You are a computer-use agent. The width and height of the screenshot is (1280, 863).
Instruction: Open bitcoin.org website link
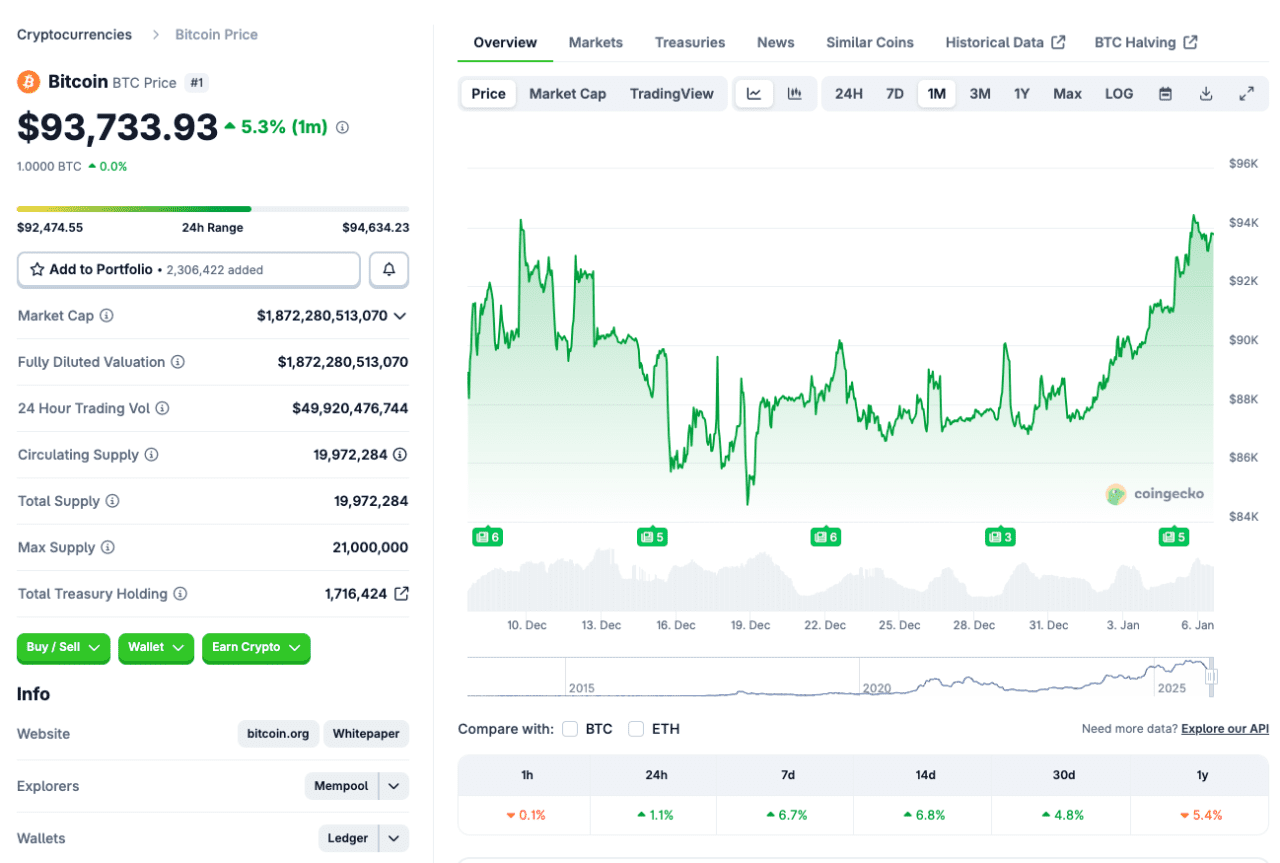coord(279,734)
